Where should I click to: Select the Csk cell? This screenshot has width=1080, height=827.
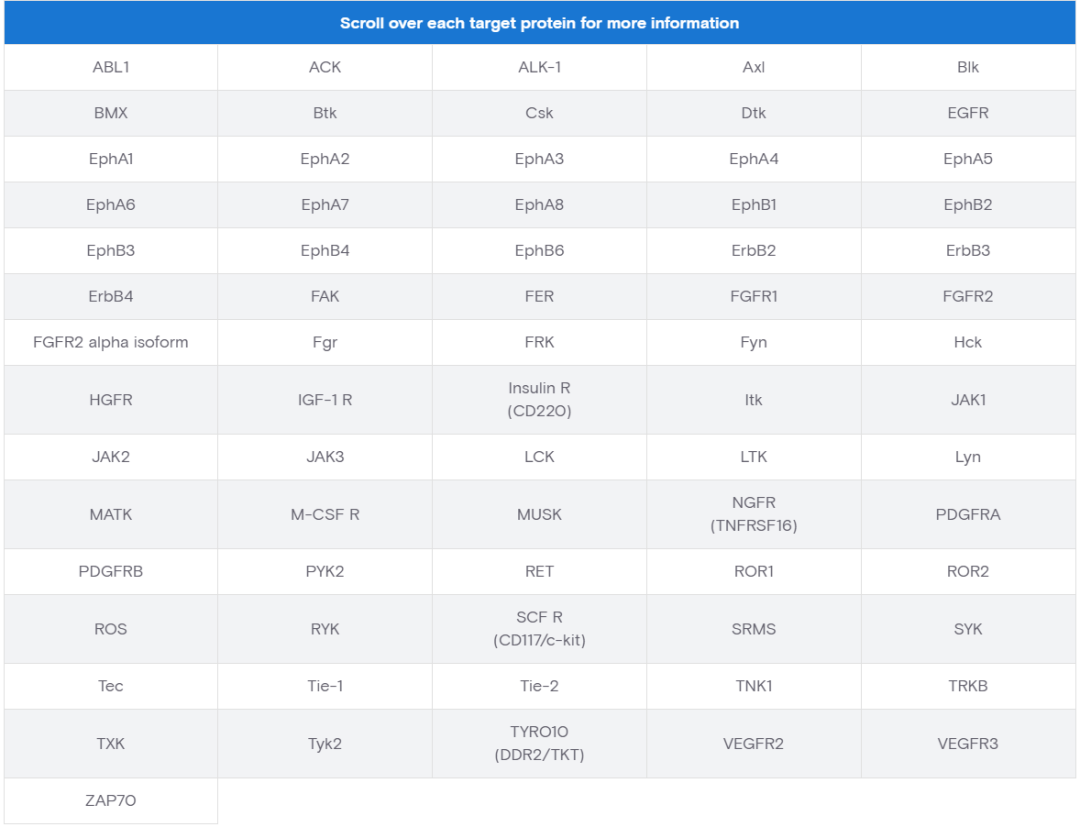pyautogui.click(x=539, y=113)
